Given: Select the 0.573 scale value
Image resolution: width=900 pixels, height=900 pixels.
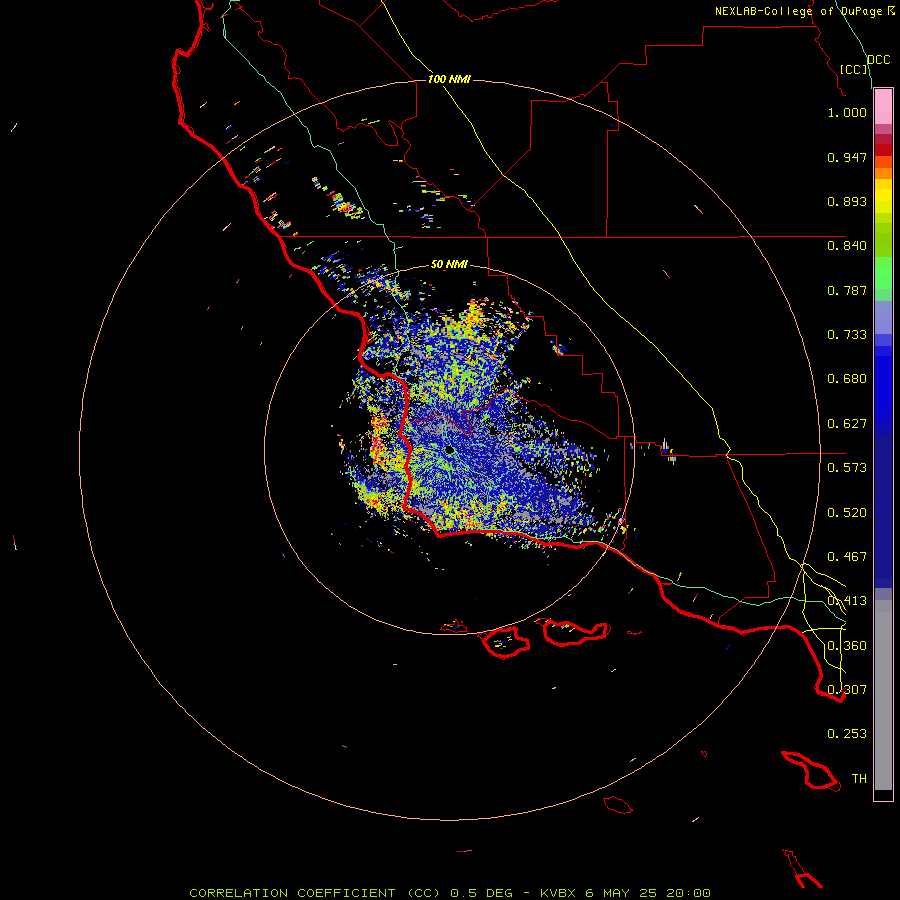Looking at the screenshot, I should (847, 468).
